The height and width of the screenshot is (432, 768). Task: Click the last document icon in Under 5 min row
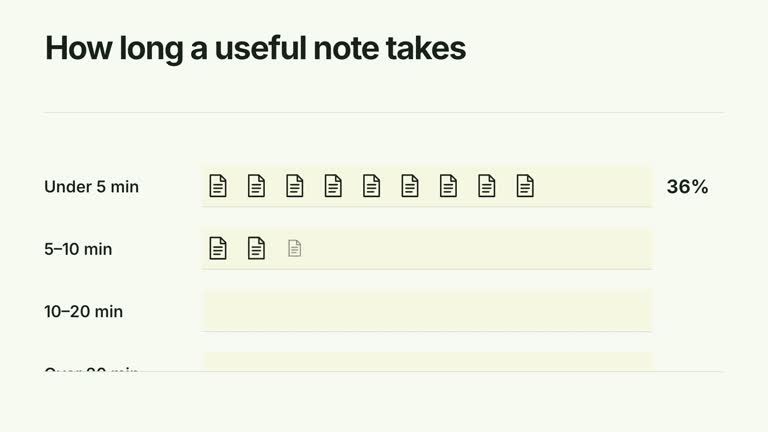(525, 186)
